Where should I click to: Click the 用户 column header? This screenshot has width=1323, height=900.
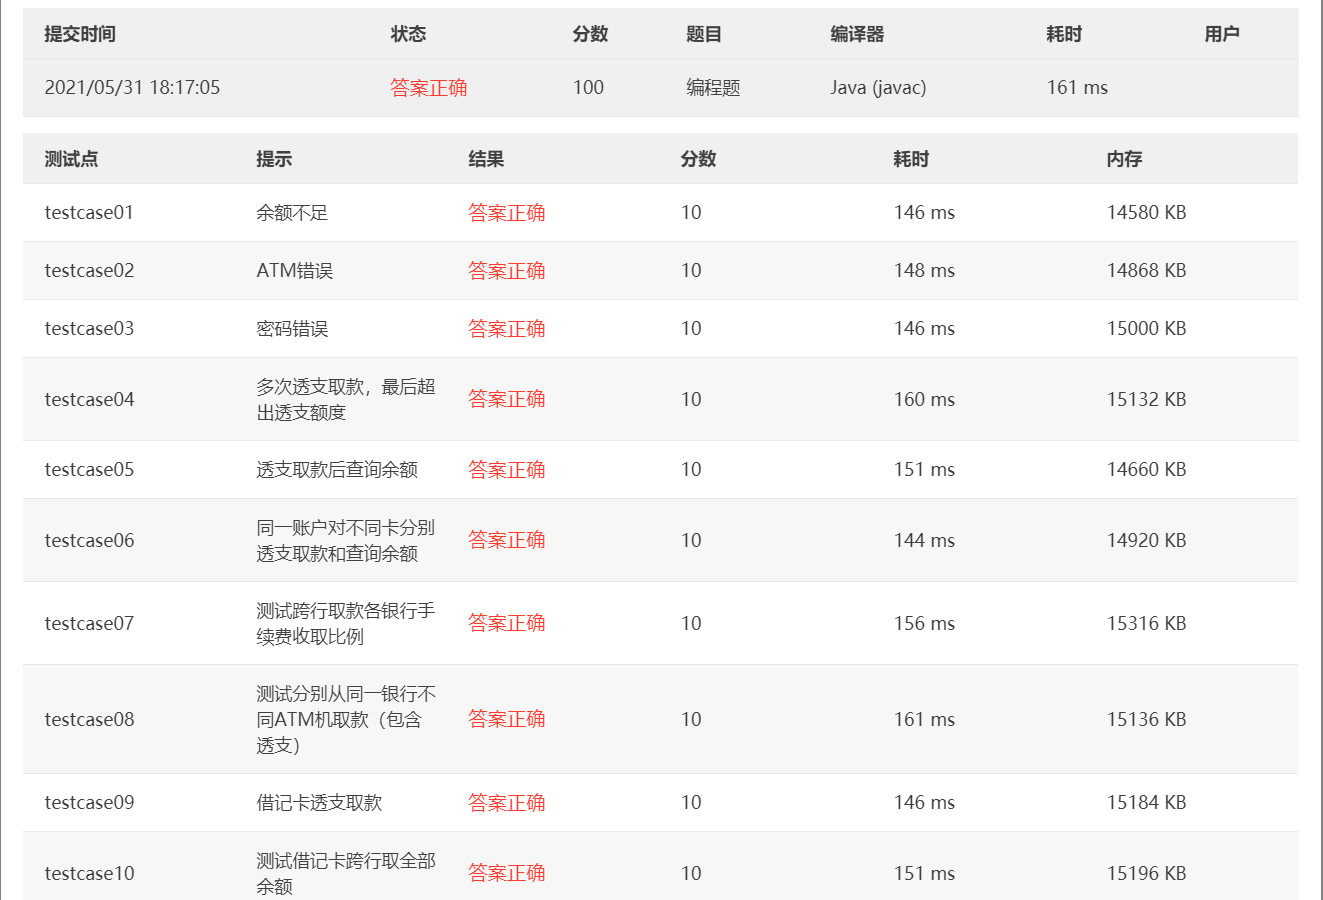[1222, 34]
